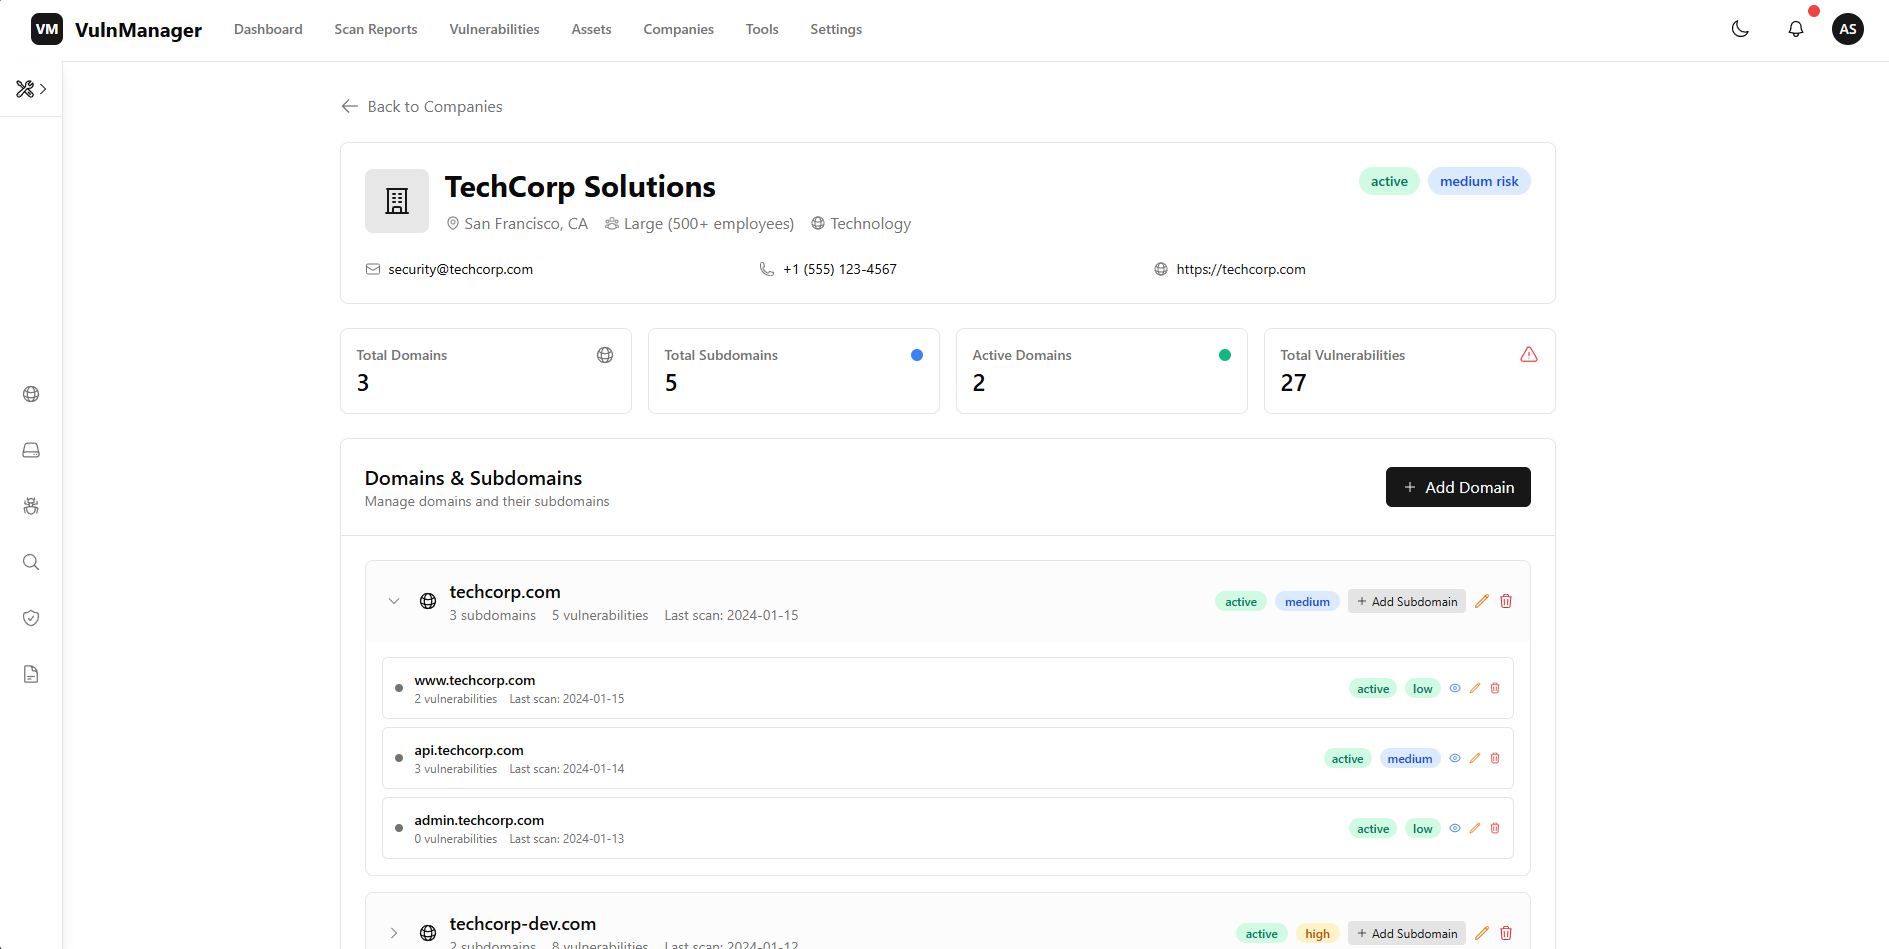Go back to Companies
1889x949 pixels.
pos(422,106)
